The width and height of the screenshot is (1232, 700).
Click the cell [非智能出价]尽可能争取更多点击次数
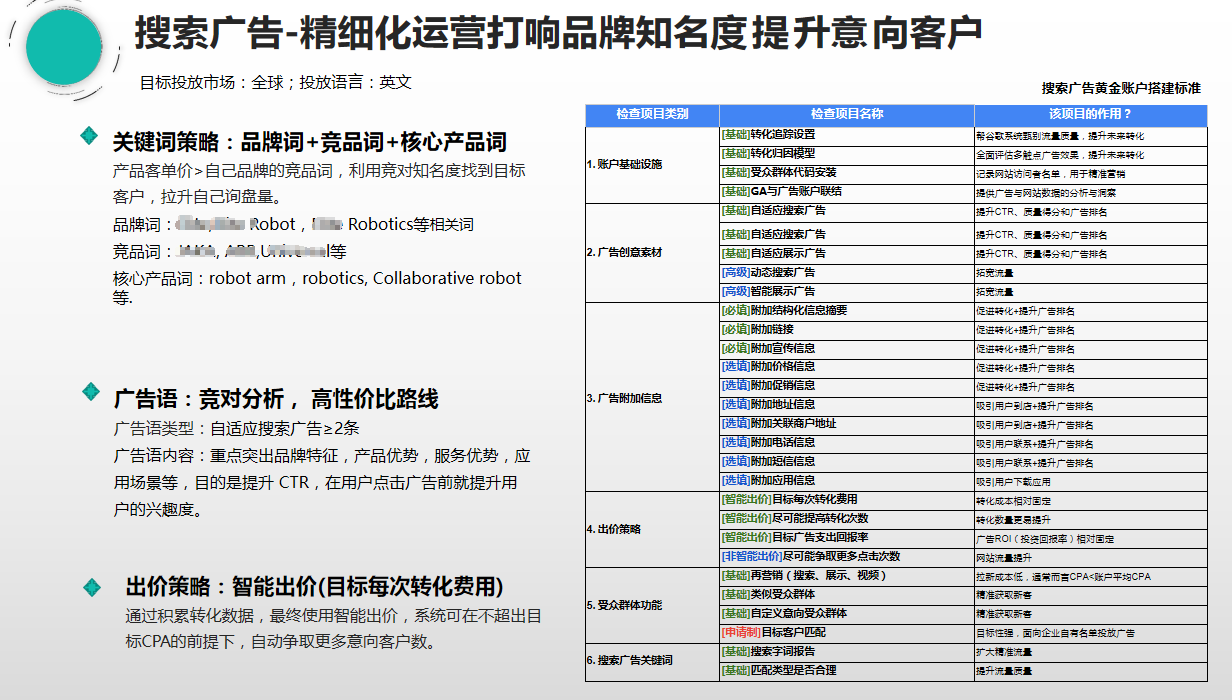[x=847, y=557]
